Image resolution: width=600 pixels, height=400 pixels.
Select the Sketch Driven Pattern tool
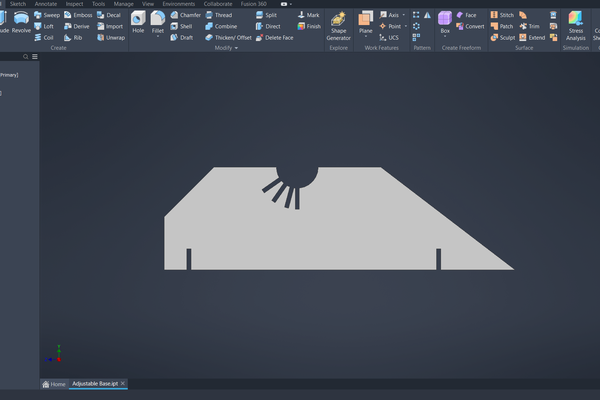pos(416,38)
